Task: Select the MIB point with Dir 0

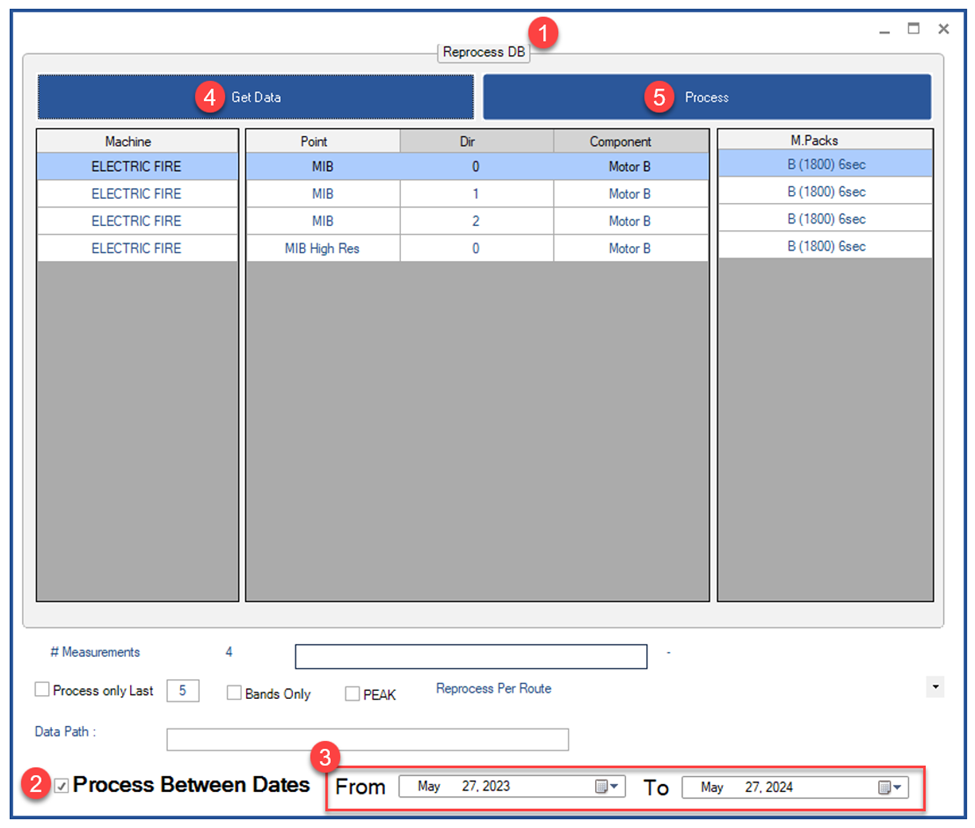Action: tap(323, 167)
